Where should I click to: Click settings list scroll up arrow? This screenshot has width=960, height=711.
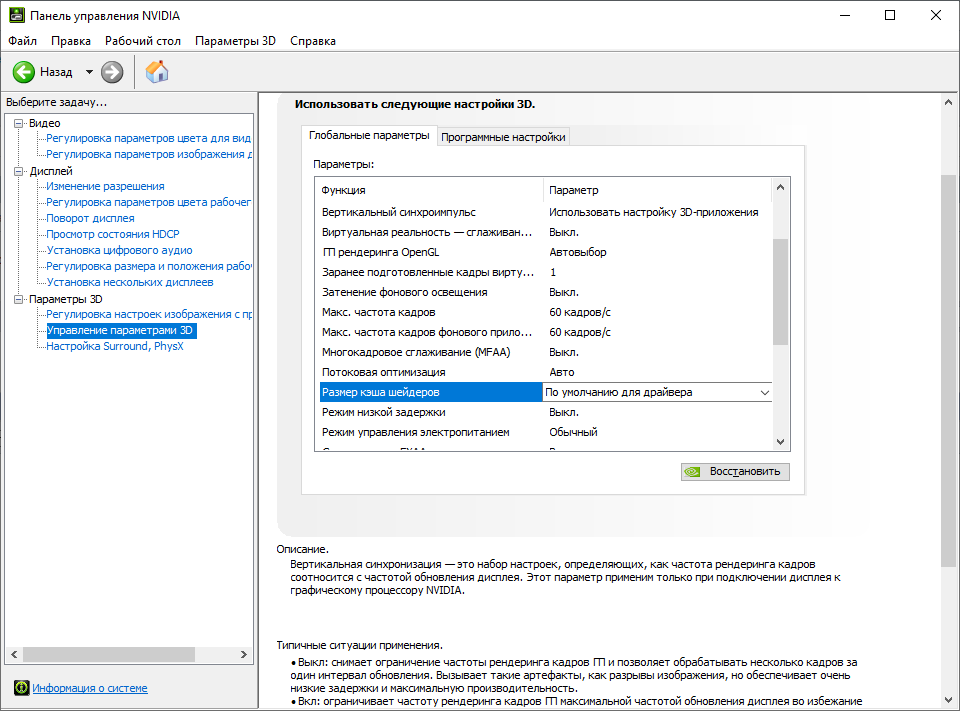pos(780,187)
